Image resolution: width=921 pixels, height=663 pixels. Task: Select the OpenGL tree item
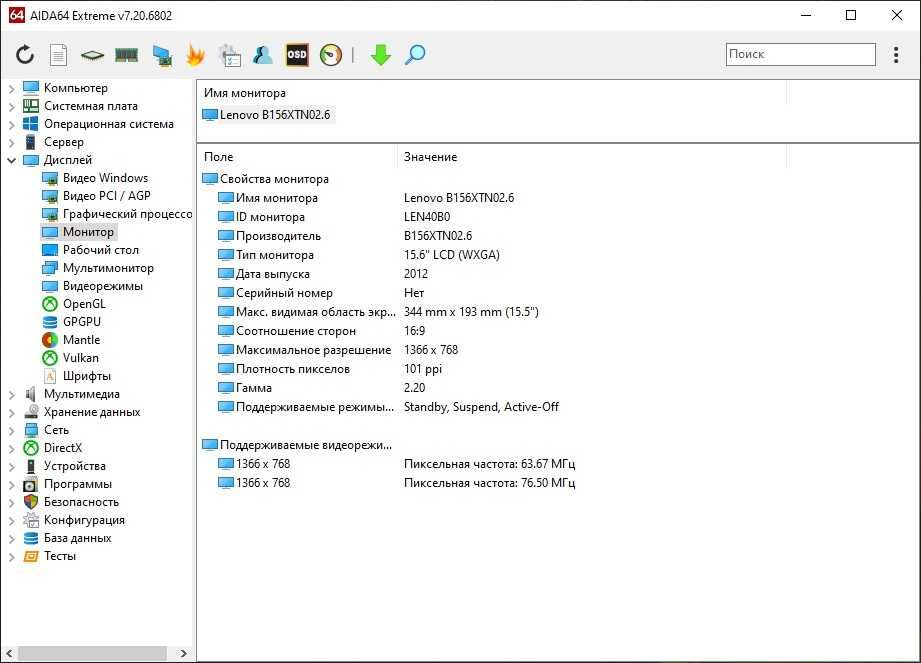coord(75,304)
